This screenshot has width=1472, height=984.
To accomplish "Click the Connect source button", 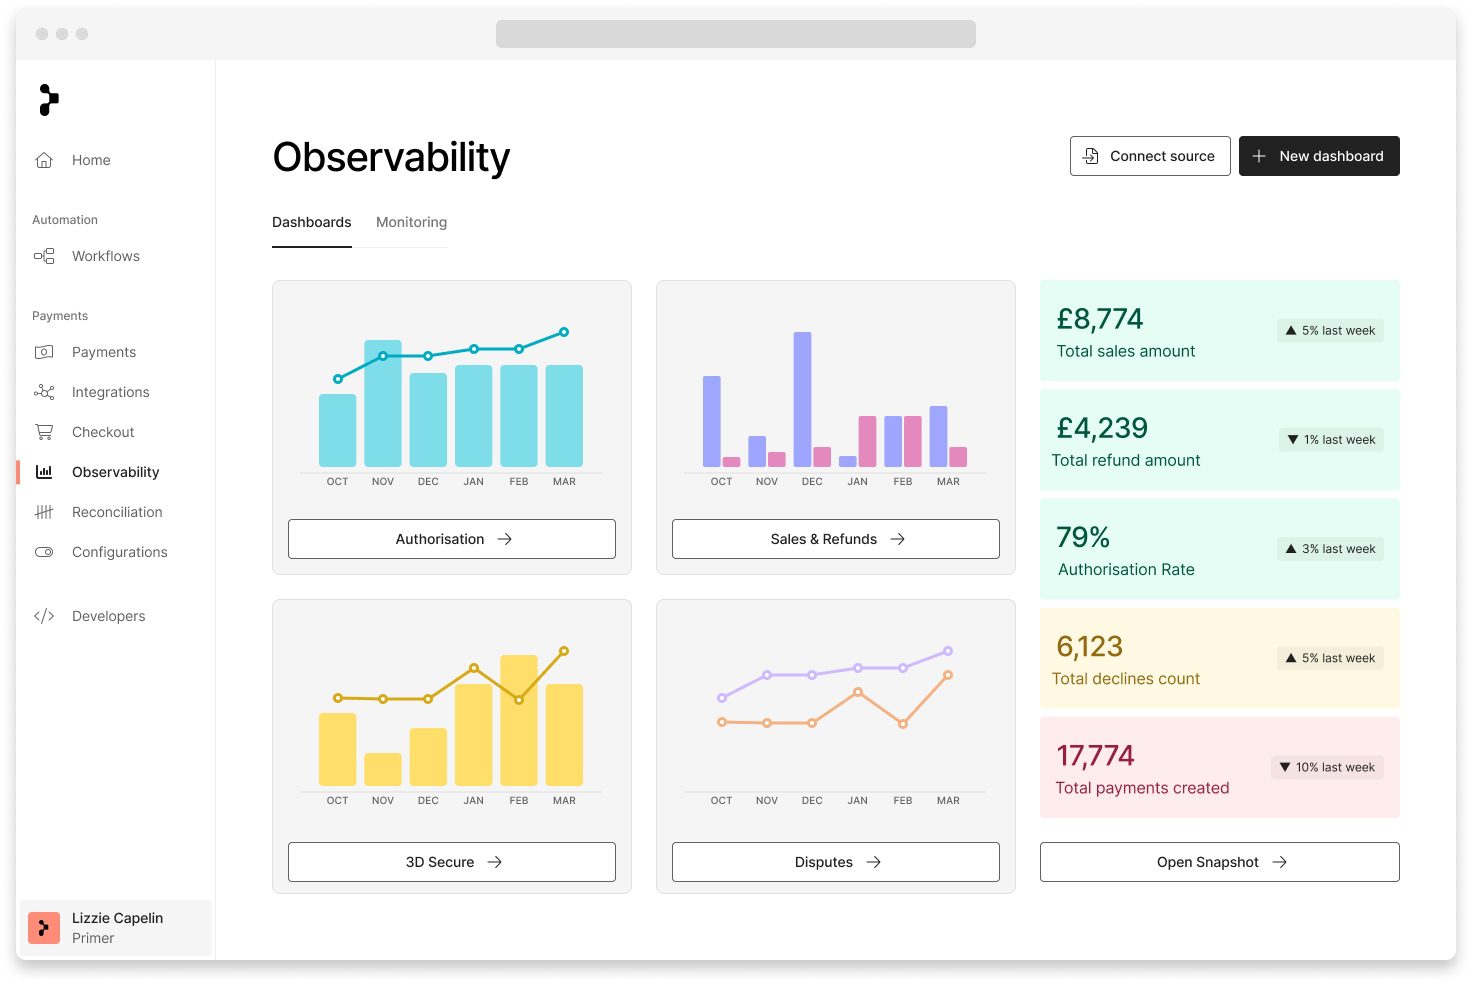I will [x=1150, y=156].
